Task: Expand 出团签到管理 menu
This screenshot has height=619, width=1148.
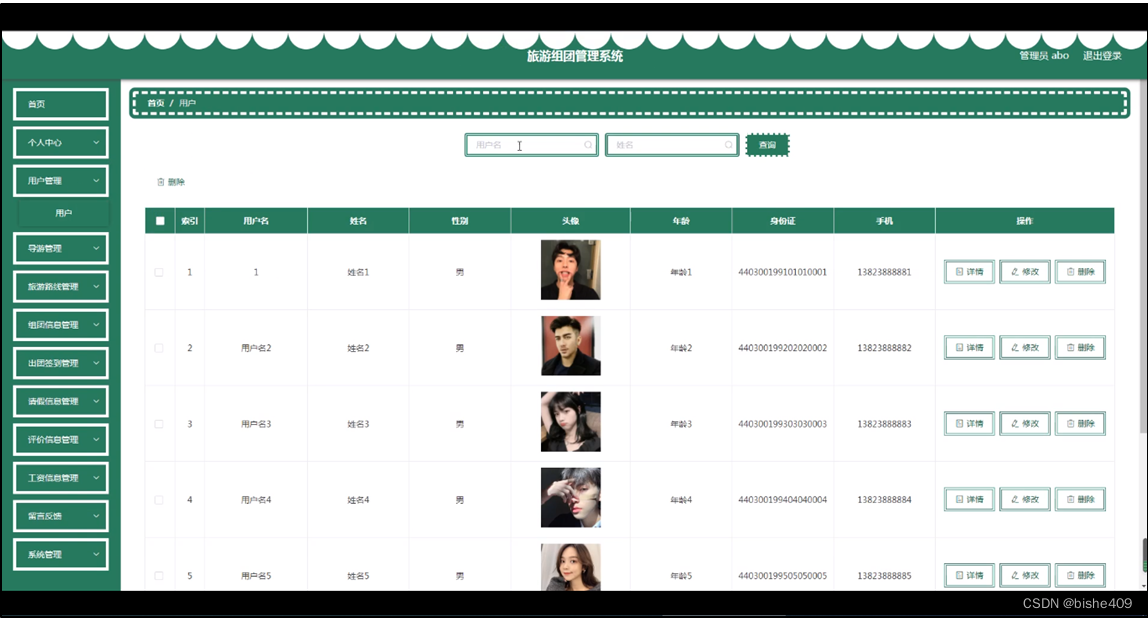Action: coord(61,363)
